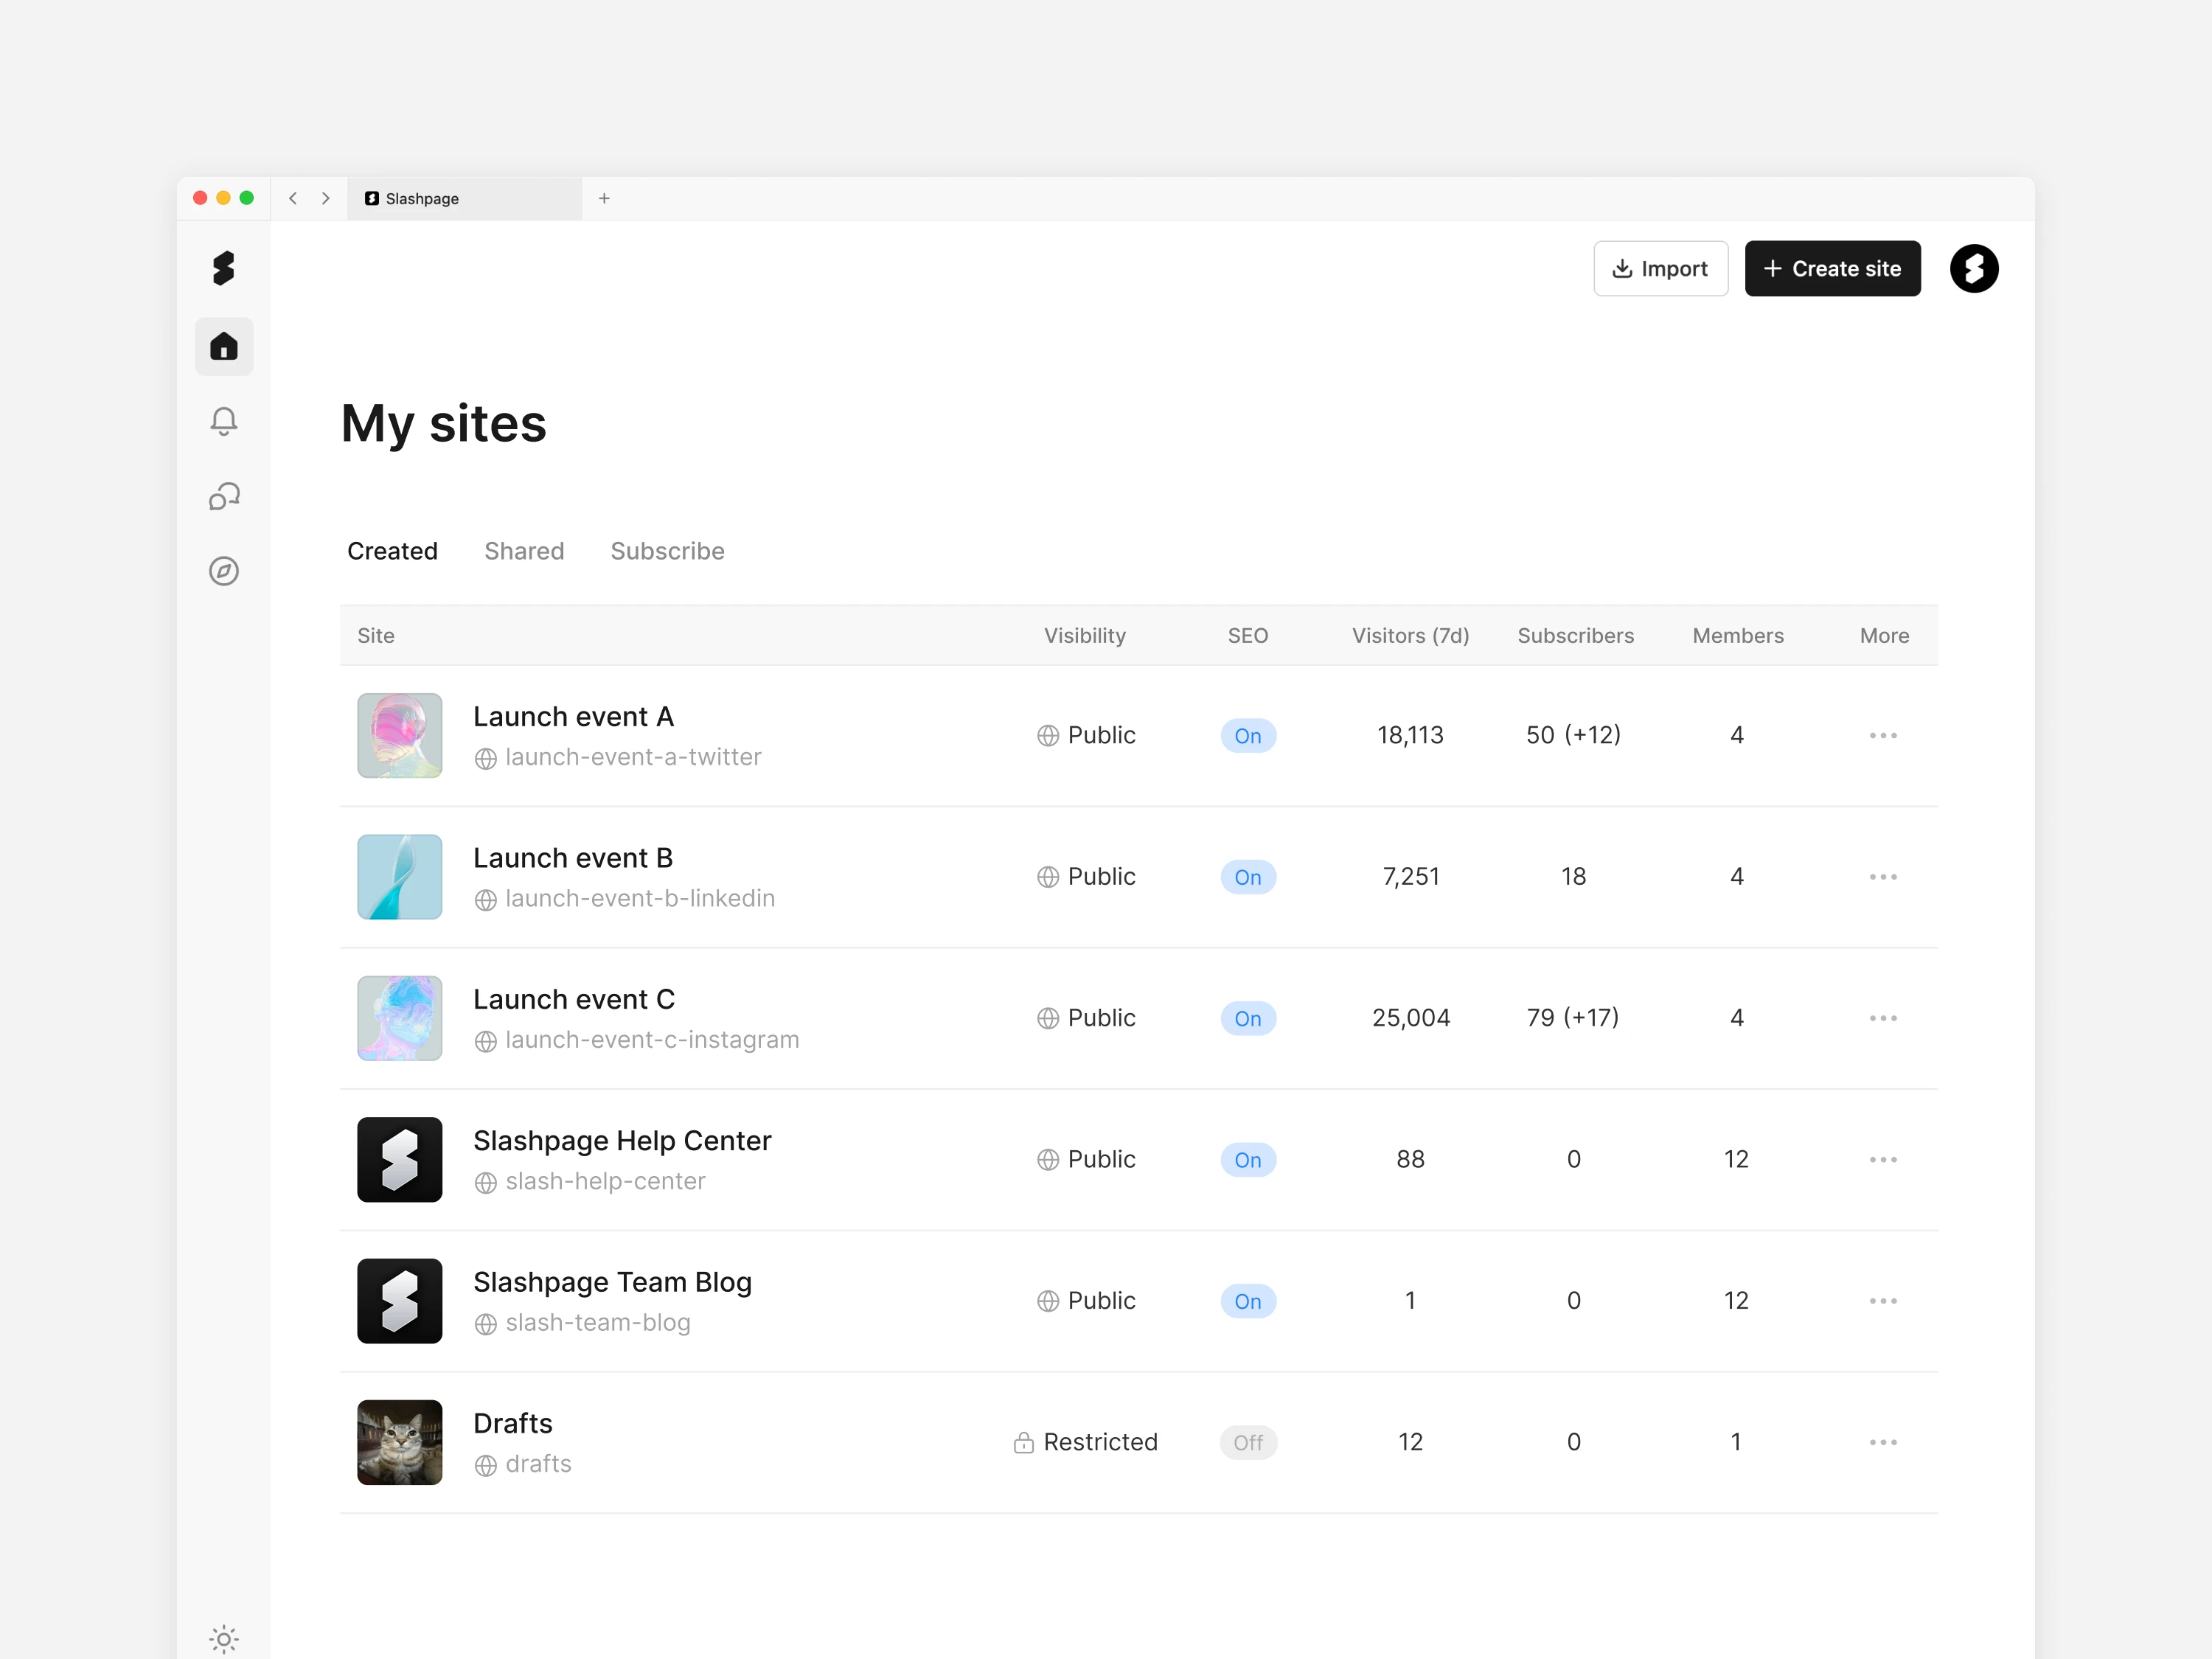
Task: Toggle SEO On badge for Launch event C
Action: (x=1248, y=1018)
